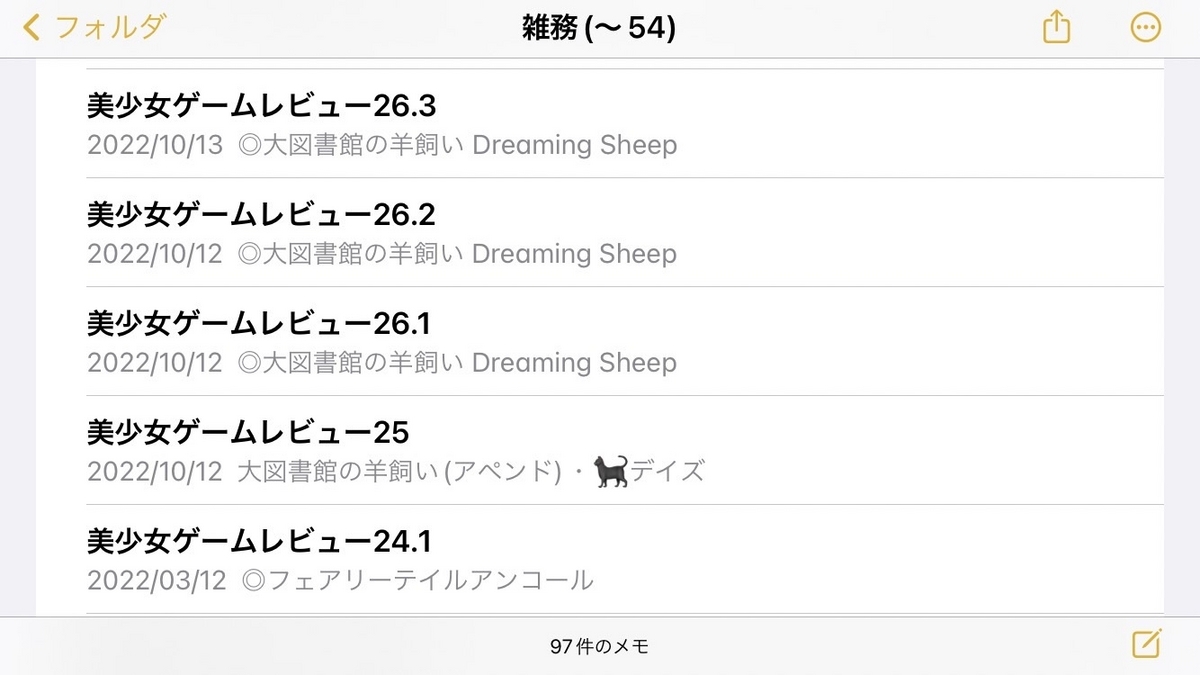Open note 美少女ゲームレビュー26.2

[600, 233]
